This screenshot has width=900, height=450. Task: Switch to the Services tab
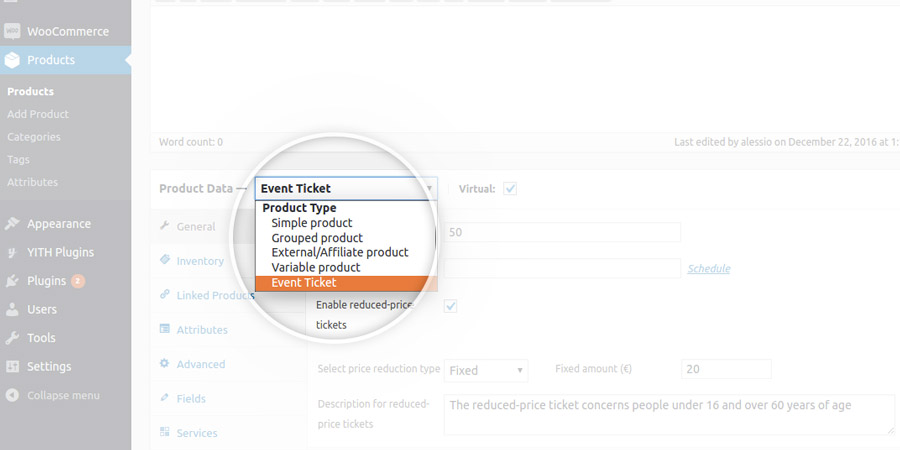pyautogui.click(x=197, y=433)
